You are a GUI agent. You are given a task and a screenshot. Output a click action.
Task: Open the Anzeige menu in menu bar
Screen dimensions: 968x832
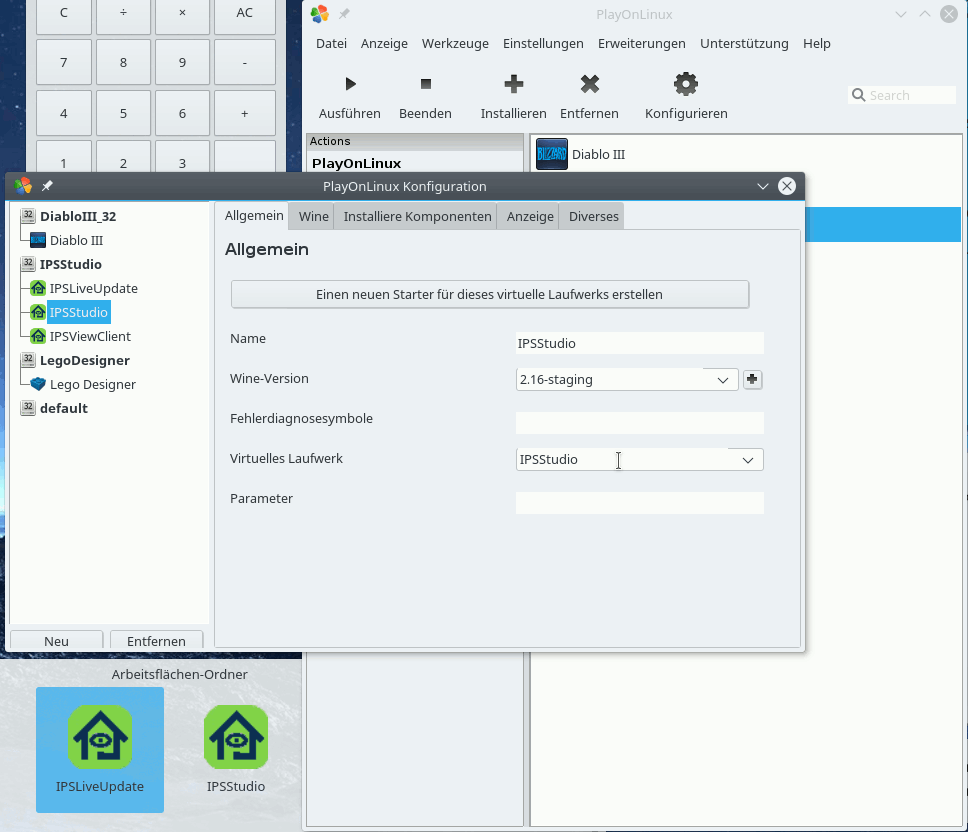point(384,43)
